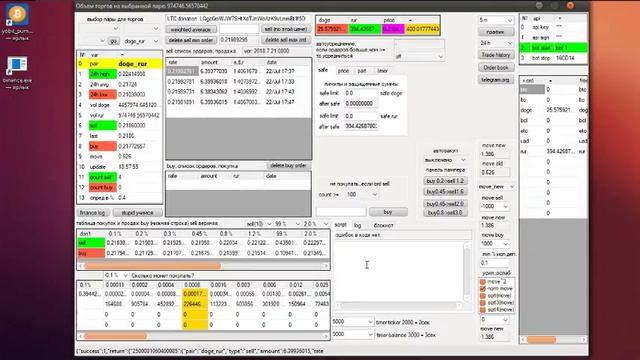Open the dropdown left of go button
This screenshot has width=640, height=360.
coord(92,41)
